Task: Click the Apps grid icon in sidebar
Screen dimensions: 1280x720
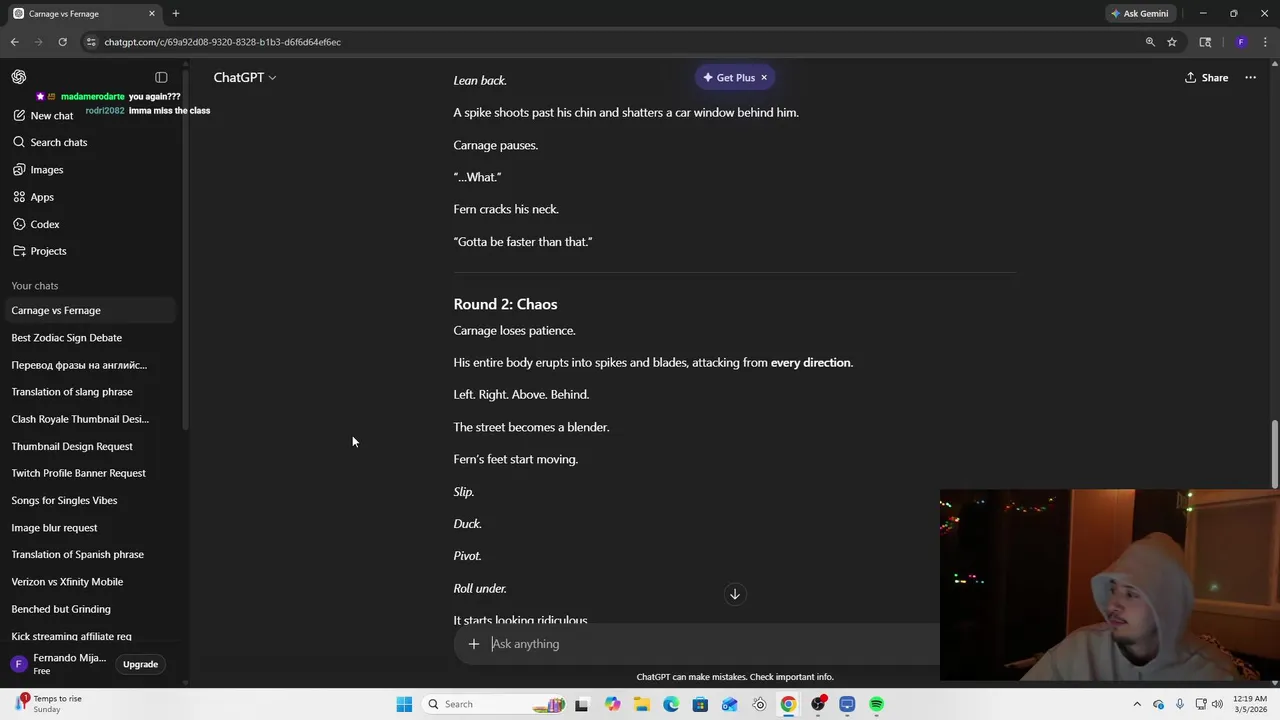Action: point(19,197)
